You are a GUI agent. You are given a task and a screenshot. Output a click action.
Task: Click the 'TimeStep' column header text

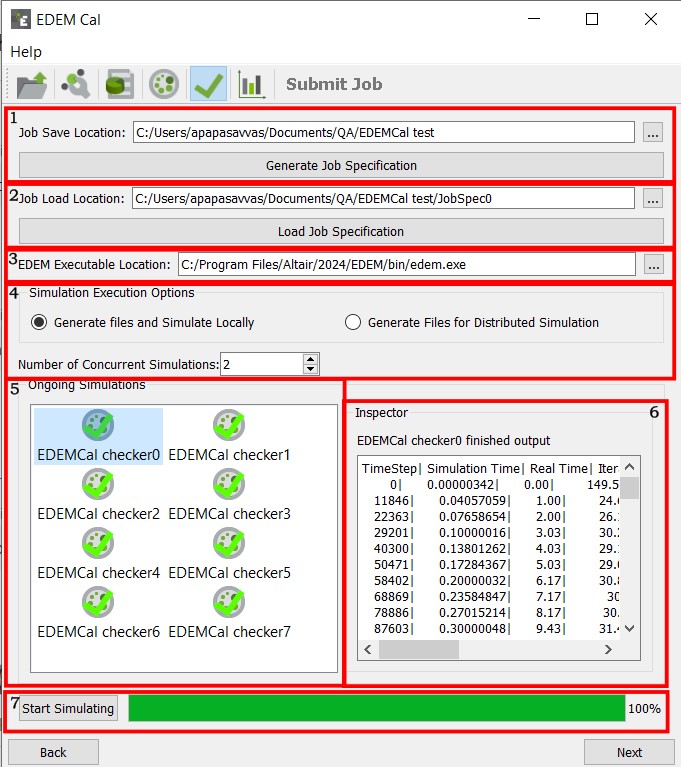pos(389,469)
